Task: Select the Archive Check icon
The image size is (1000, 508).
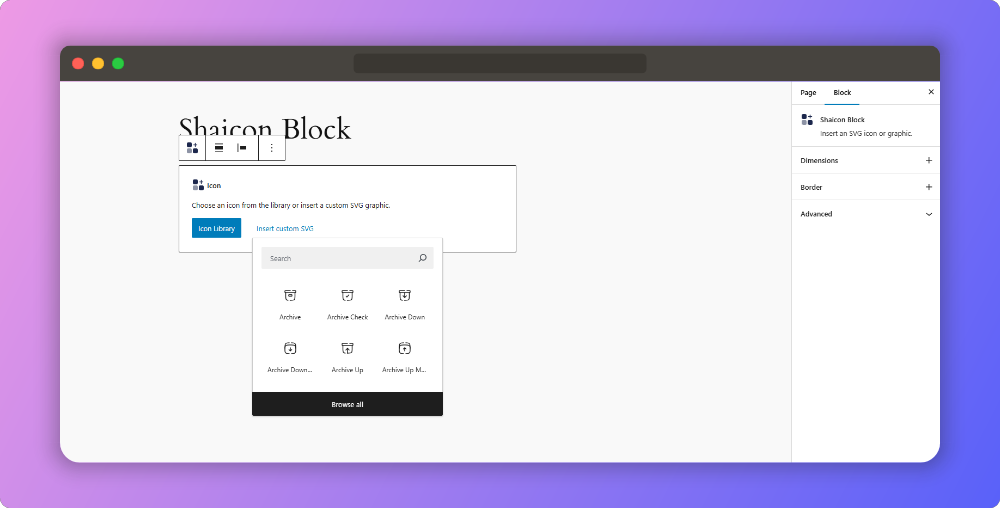Action: click(x=348, y=304)
